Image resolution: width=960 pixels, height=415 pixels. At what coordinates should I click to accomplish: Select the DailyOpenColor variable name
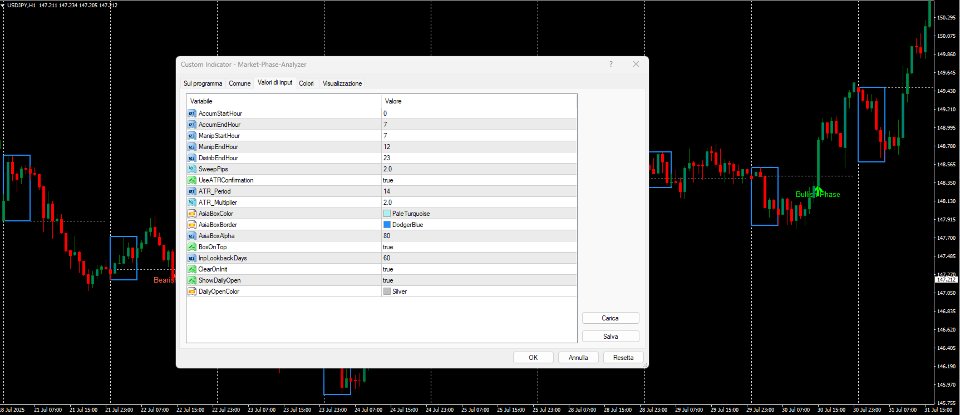(x=219, y=291)
